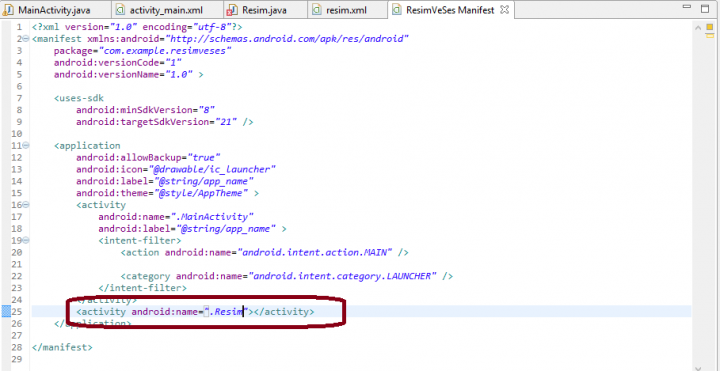Viewport: 720px width, 371px height.
Task: Click the allowBackup value "true"
Action: tap(203, 157)
